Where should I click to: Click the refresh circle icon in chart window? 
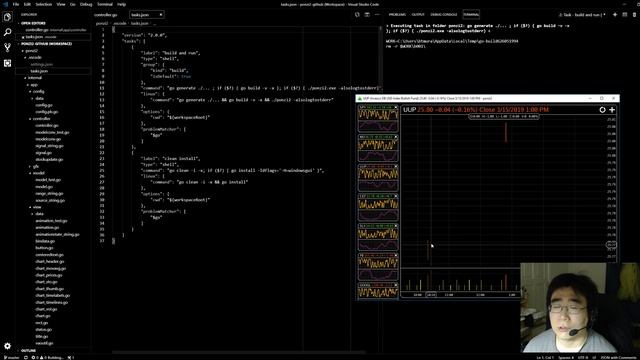coord(602,110)
